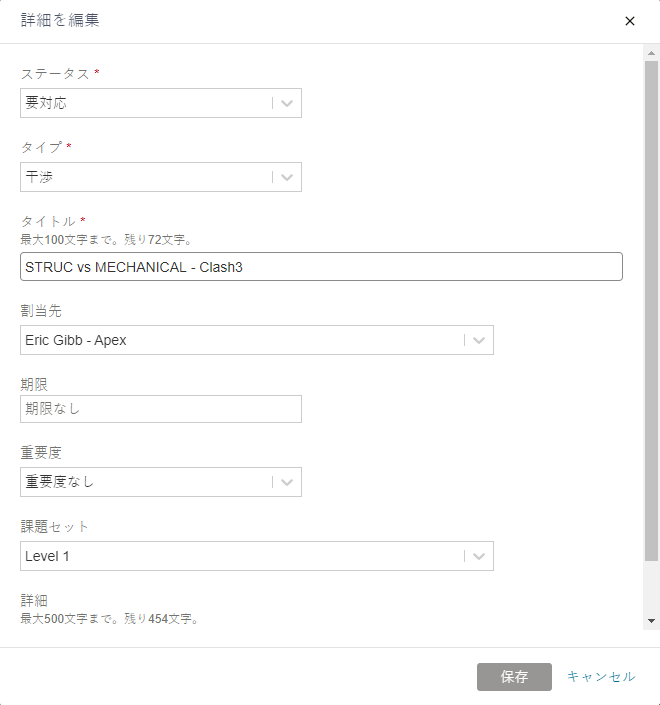
Task: Click the chevron arrow in 割当先 field
Action: [479, 340]
